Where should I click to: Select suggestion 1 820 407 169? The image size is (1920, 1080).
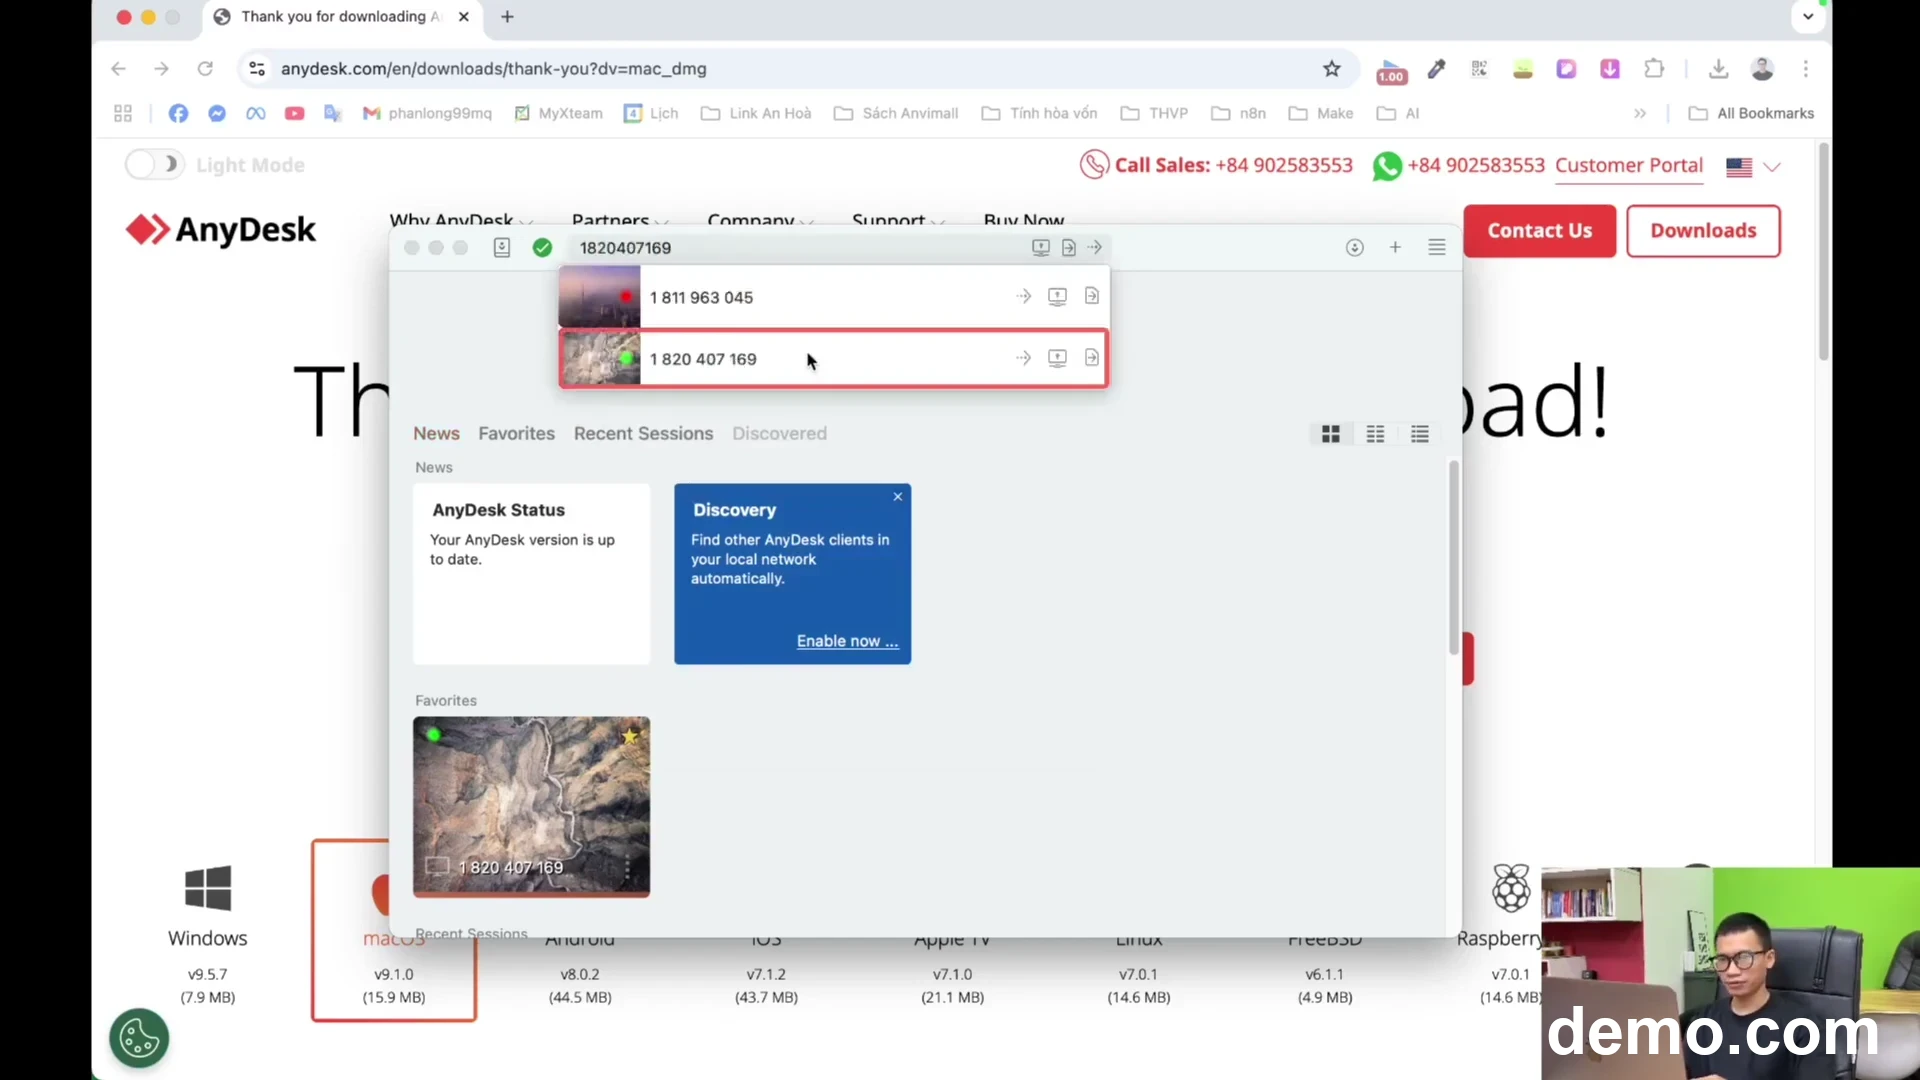point(833,358)
